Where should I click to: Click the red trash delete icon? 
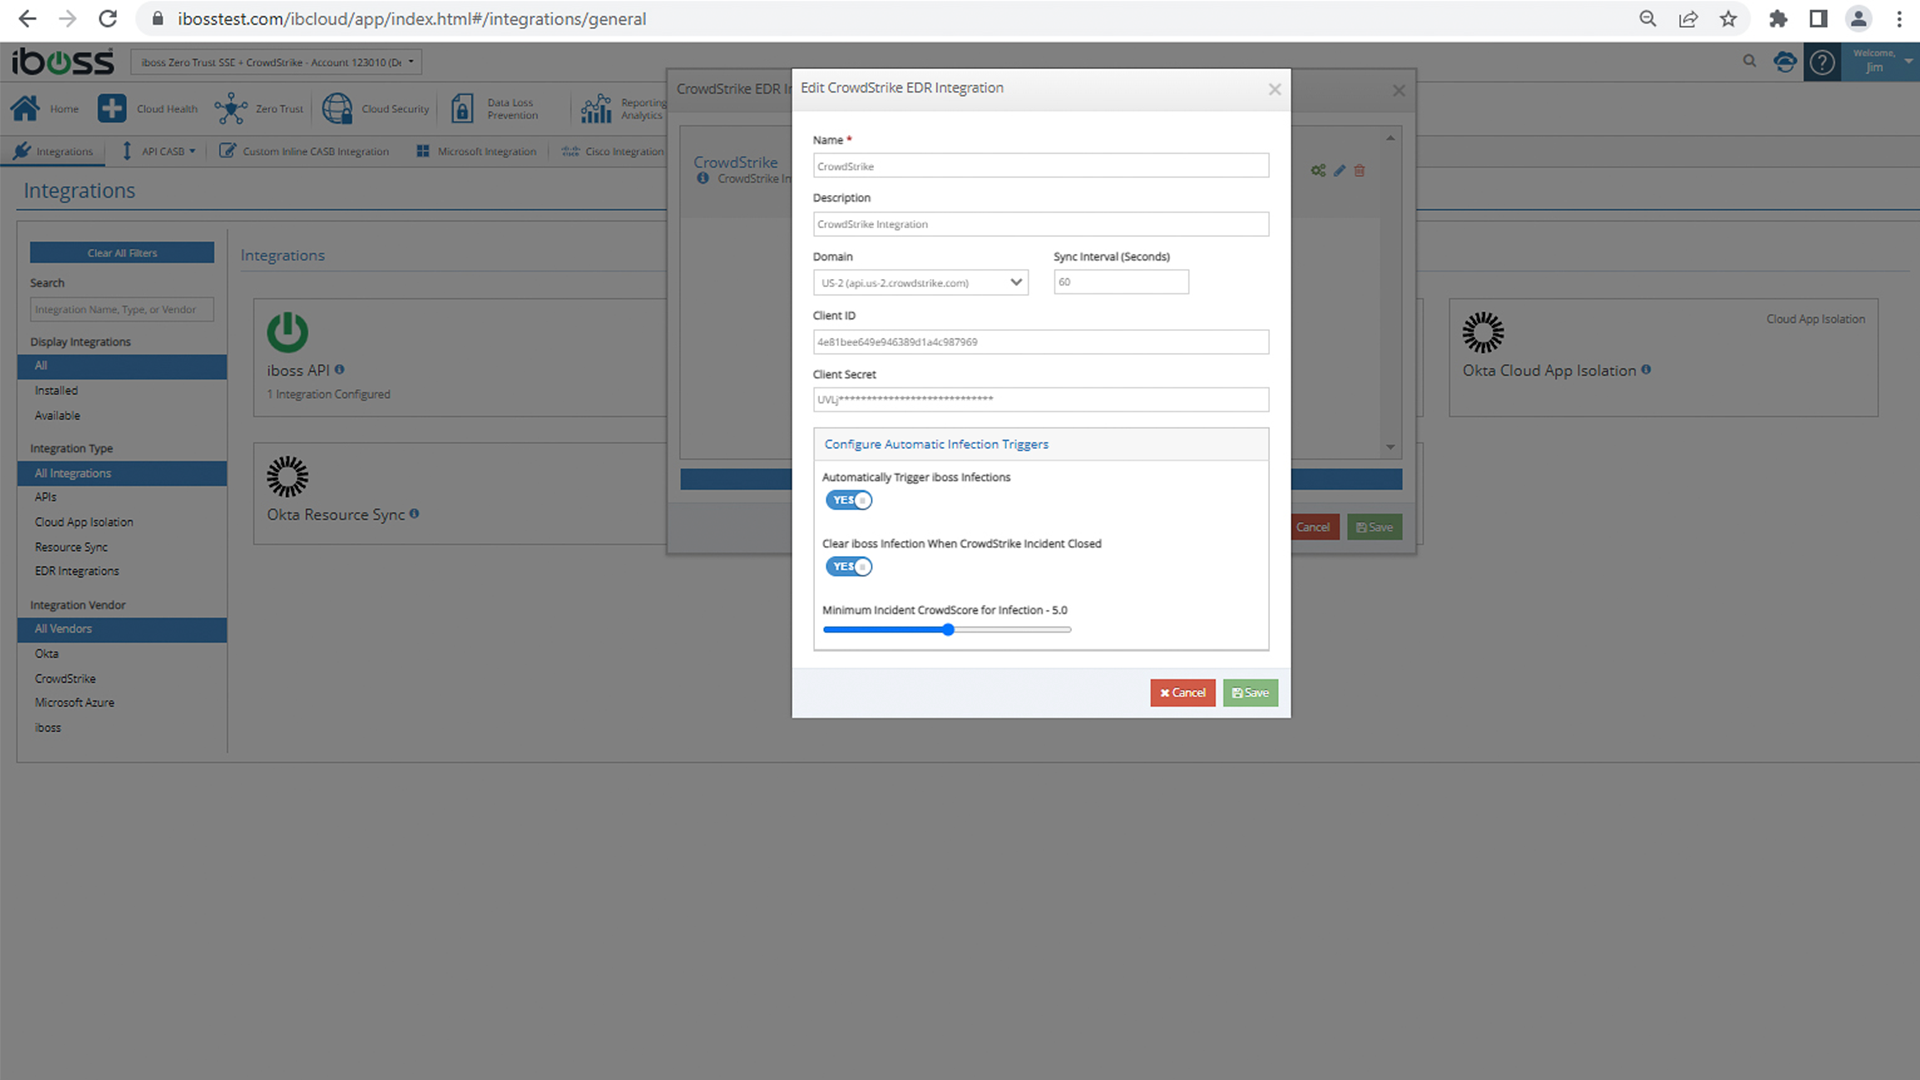coord(1359,171)
